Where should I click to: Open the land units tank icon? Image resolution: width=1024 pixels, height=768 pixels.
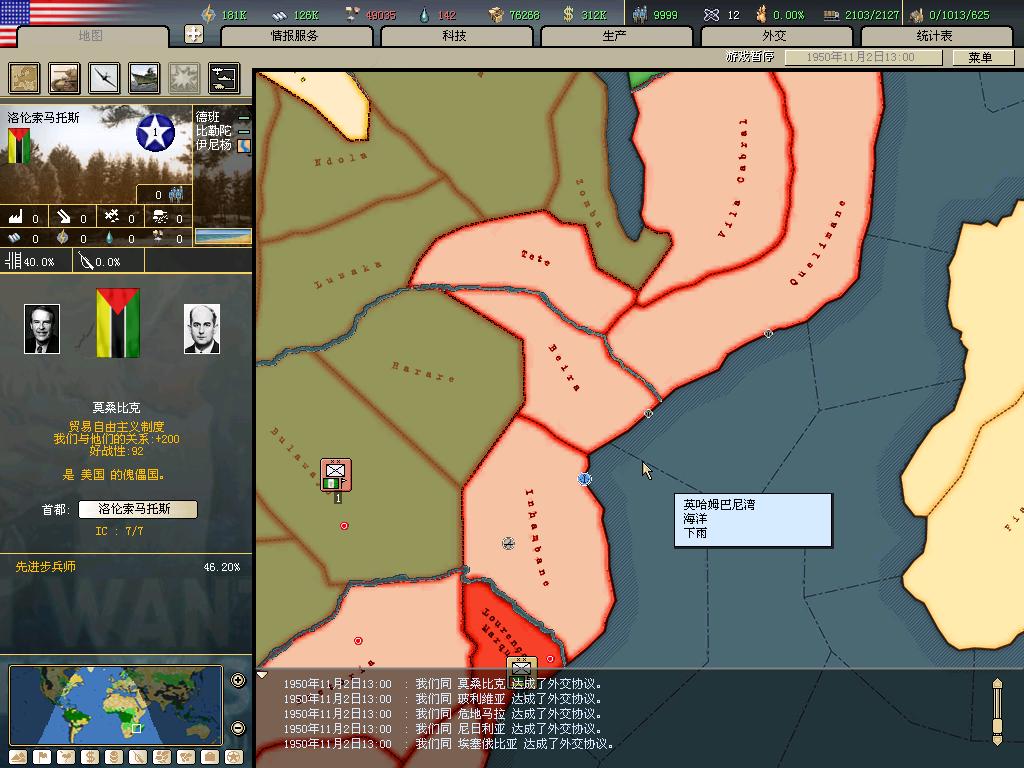pyautogui.click(x=64, y=78)
